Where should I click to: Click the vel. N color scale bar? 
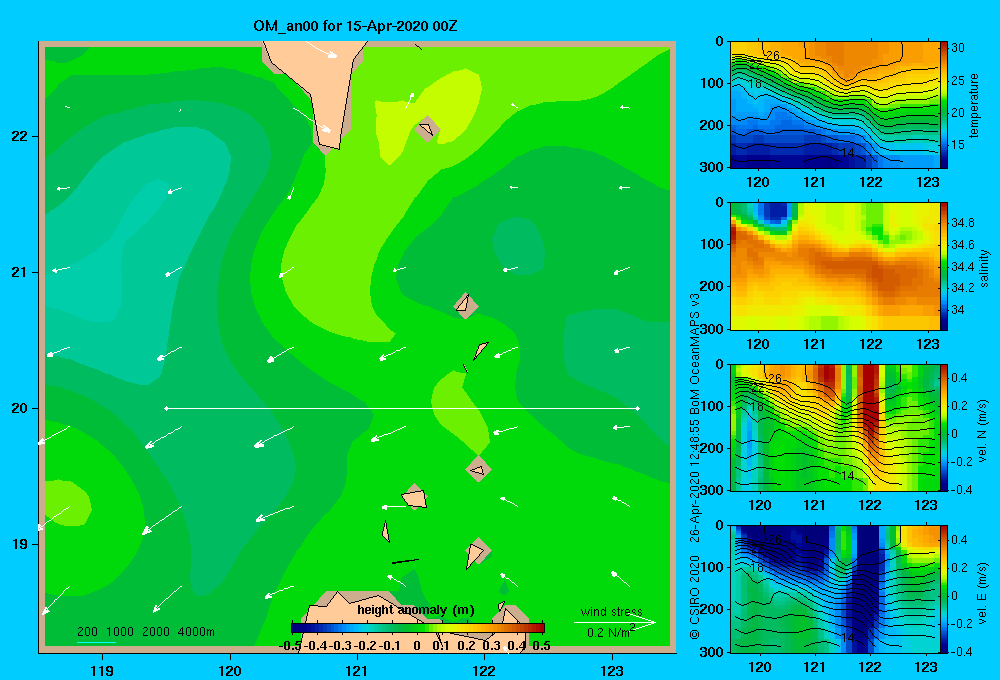(x=944, y=427)
